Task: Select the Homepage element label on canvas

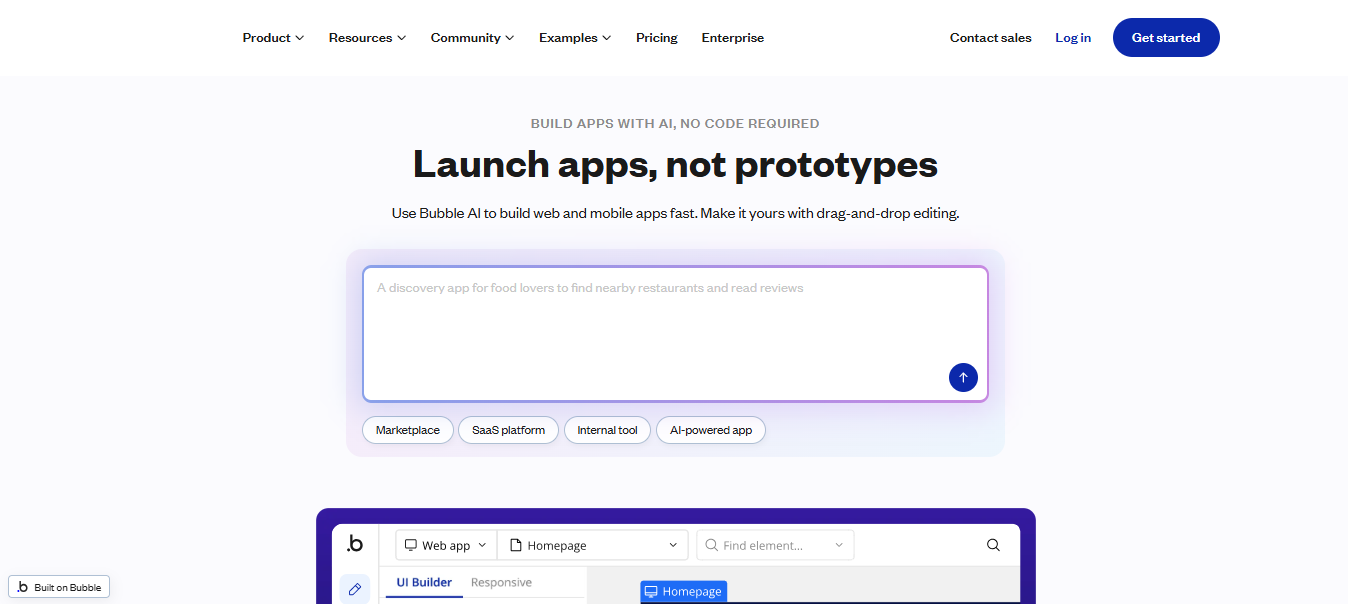Action: 684,592
